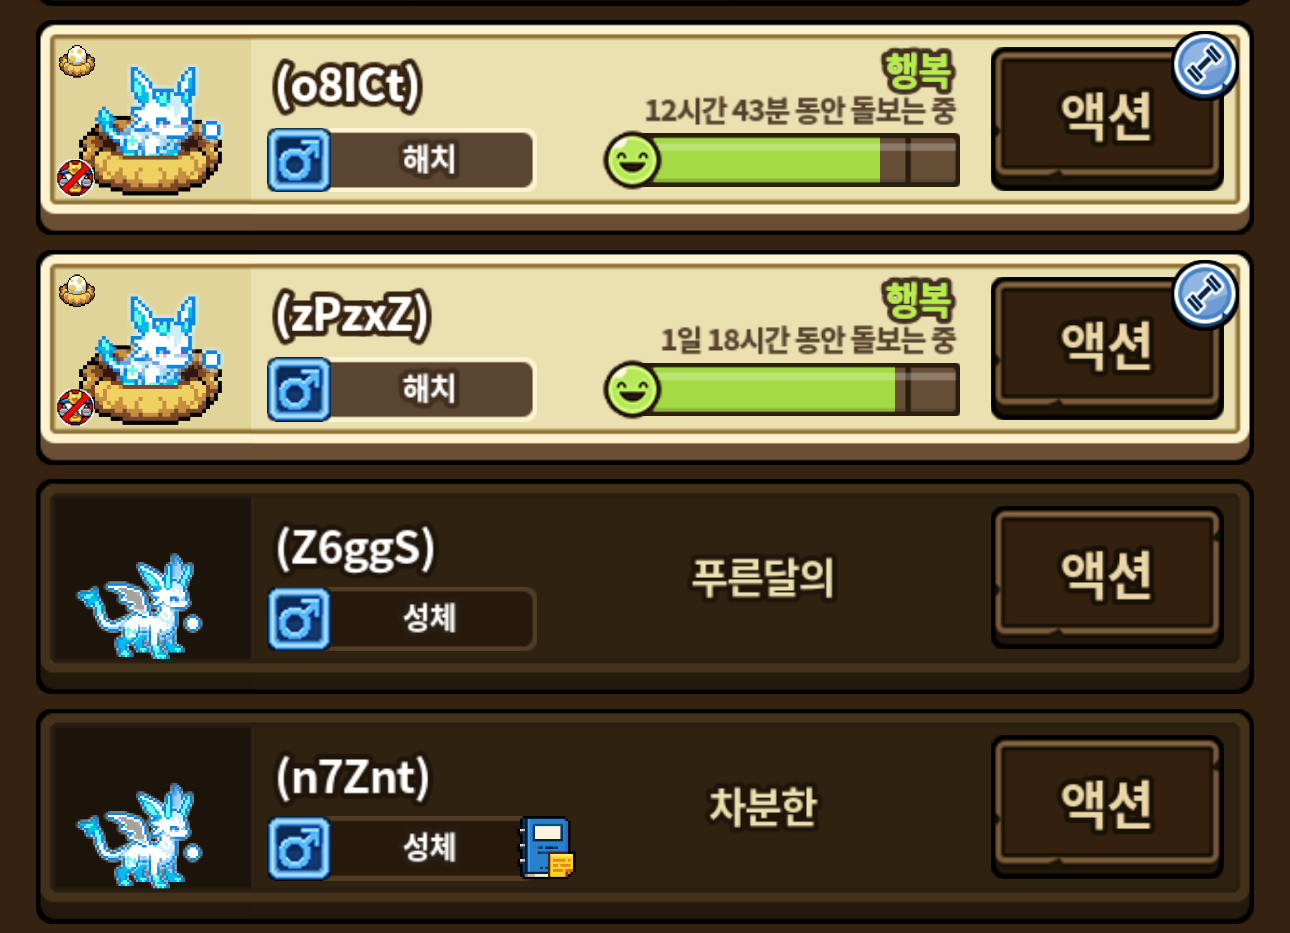Image resolution: width=1290 pixels, height=933 pixels.
Task: Open the 액션 button for n7Znt
Action: pos(1107,806)
